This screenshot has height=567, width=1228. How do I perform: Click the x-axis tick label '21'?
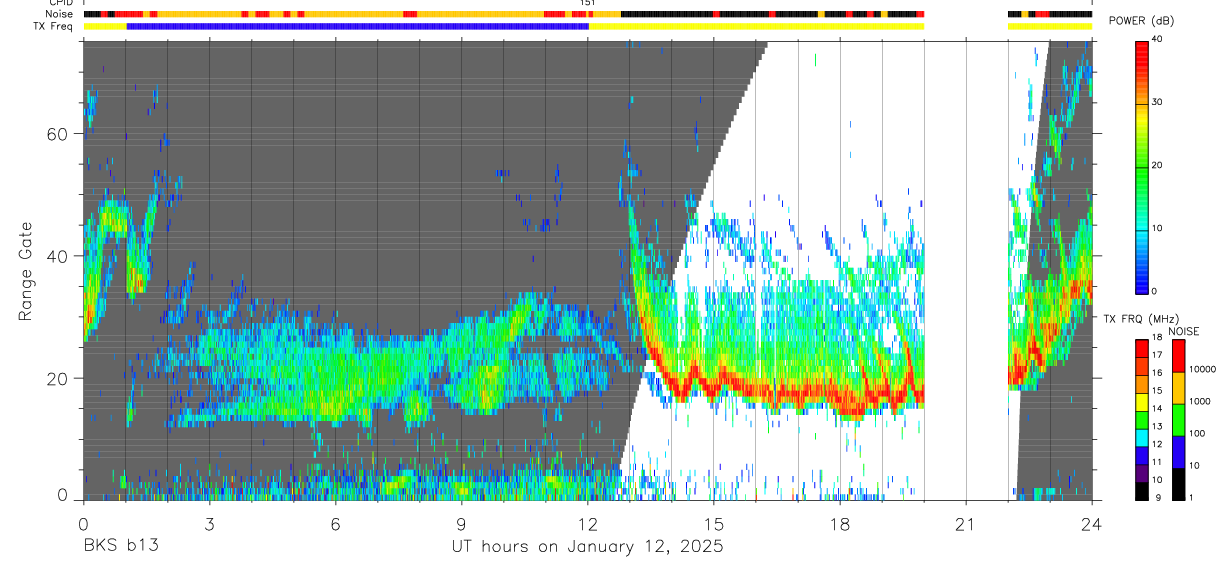click(x=966, y=523)
